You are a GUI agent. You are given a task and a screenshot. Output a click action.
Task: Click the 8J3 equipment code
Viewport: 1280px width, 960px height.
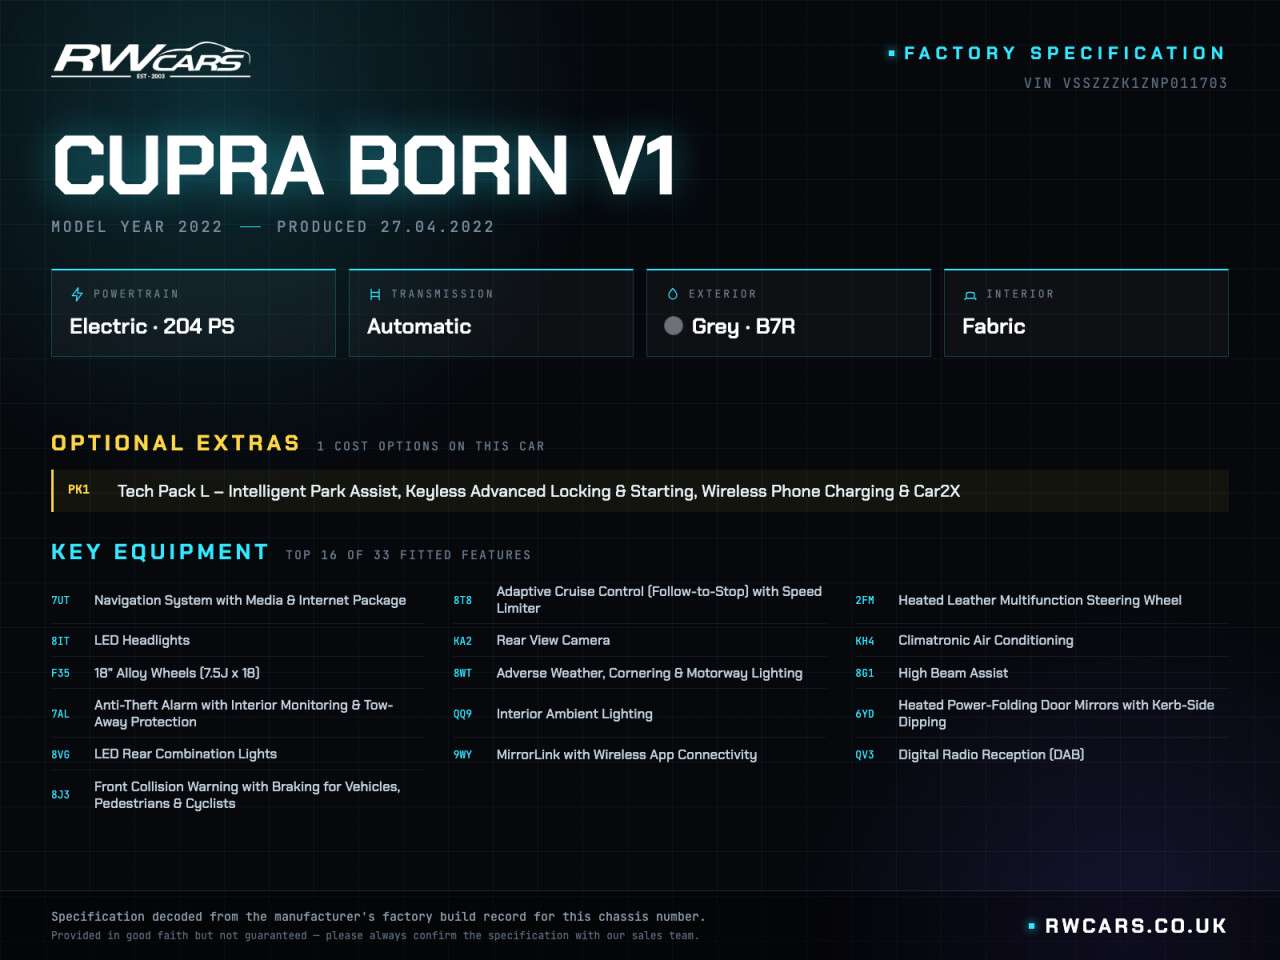pos(61,795)
